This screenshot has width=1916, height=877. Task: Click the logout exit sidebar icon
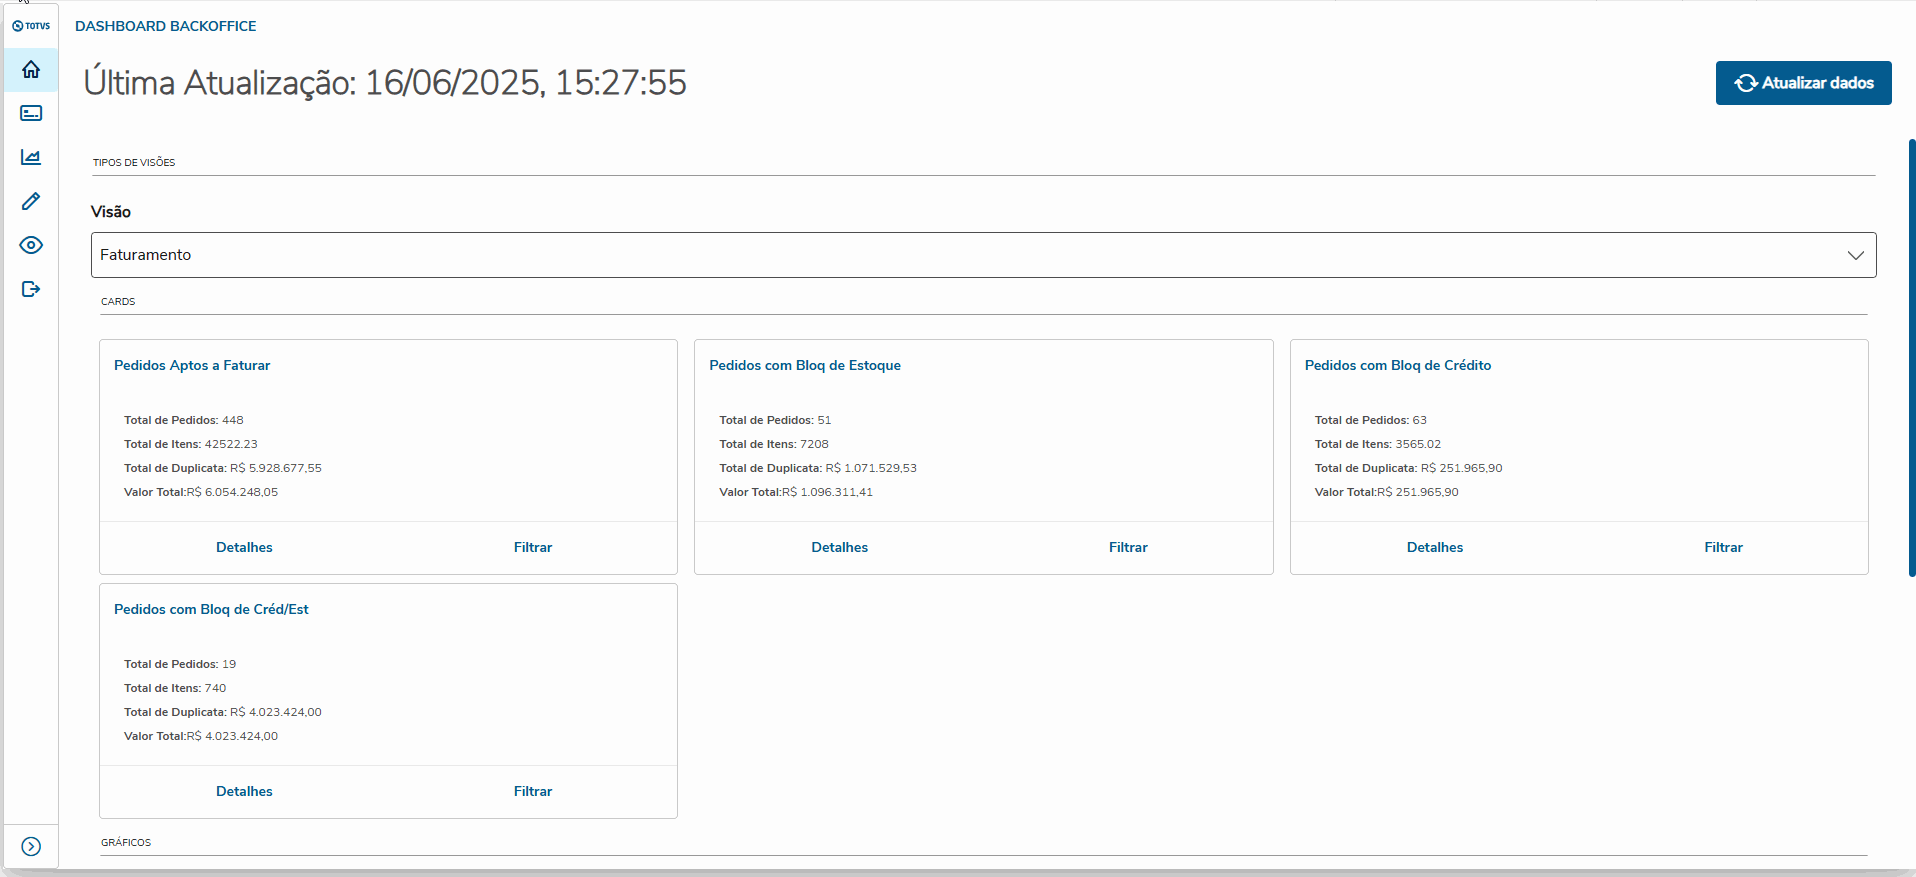tap(31, 289)
